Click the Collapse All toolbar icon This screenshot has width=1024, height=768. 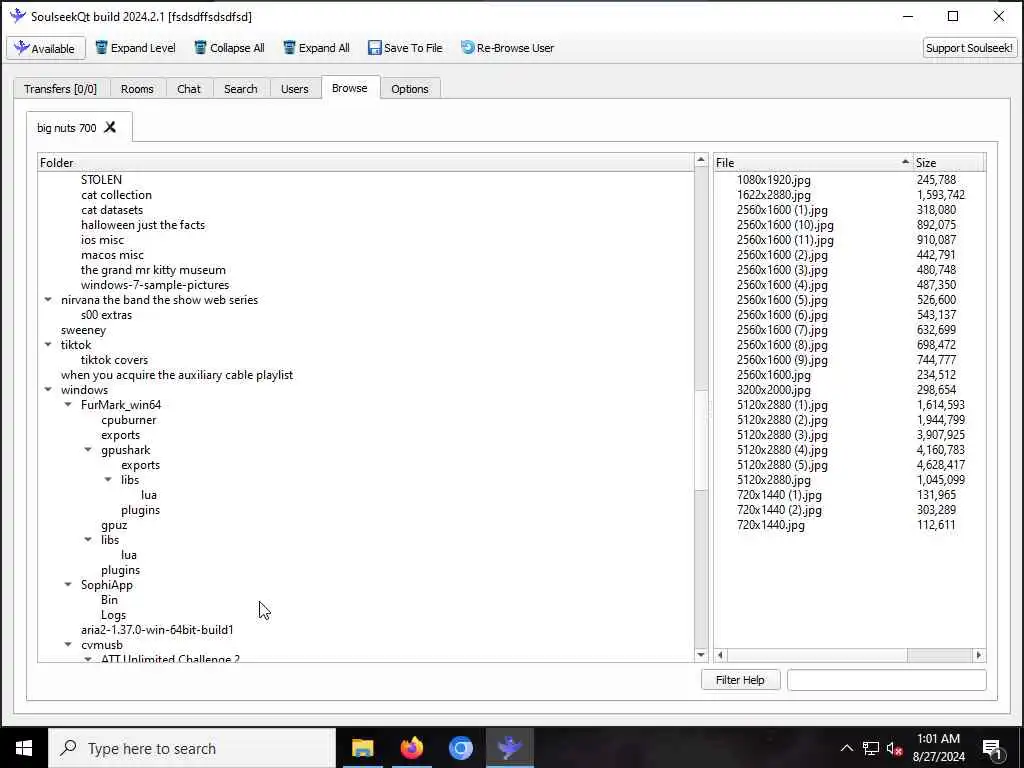click(200, 48)
